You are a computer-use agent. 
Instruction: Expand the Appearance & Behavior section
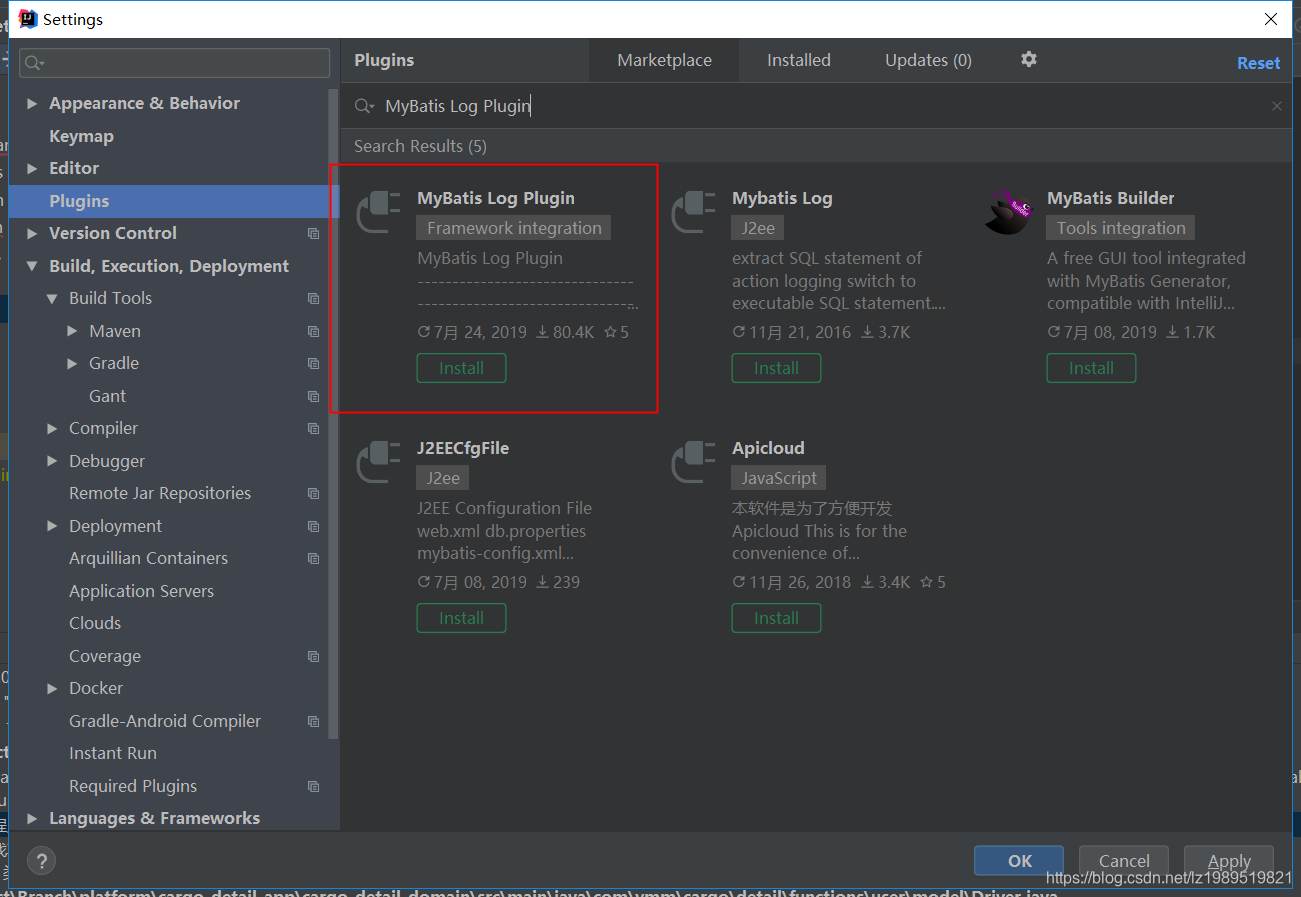[32, 104]
